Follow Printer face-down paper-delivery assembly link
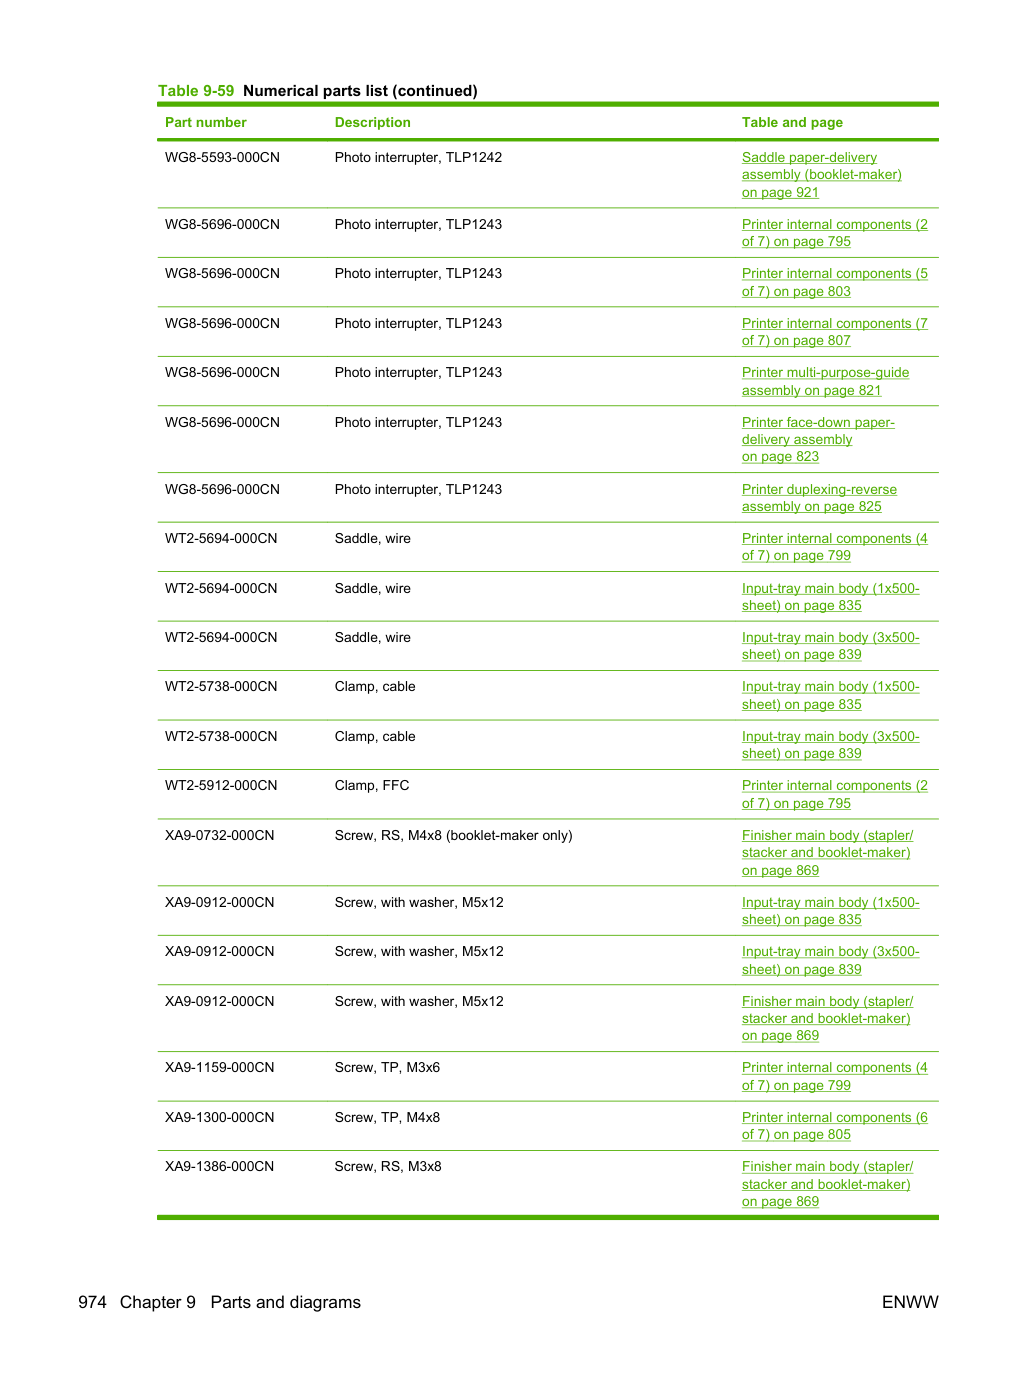 (x=818, y=440)
